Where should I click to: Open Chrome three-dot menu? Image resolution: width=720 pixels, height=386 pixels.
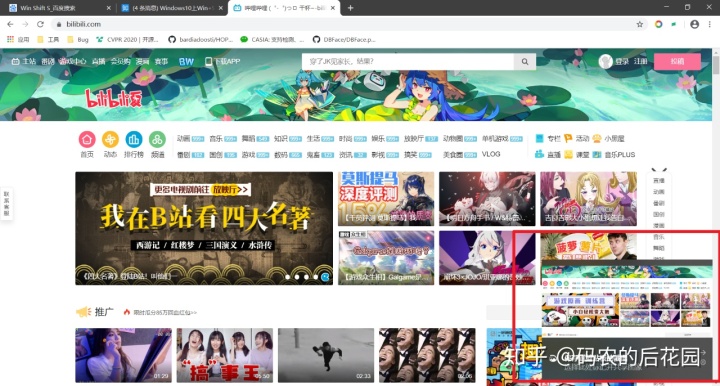point(710,24)
